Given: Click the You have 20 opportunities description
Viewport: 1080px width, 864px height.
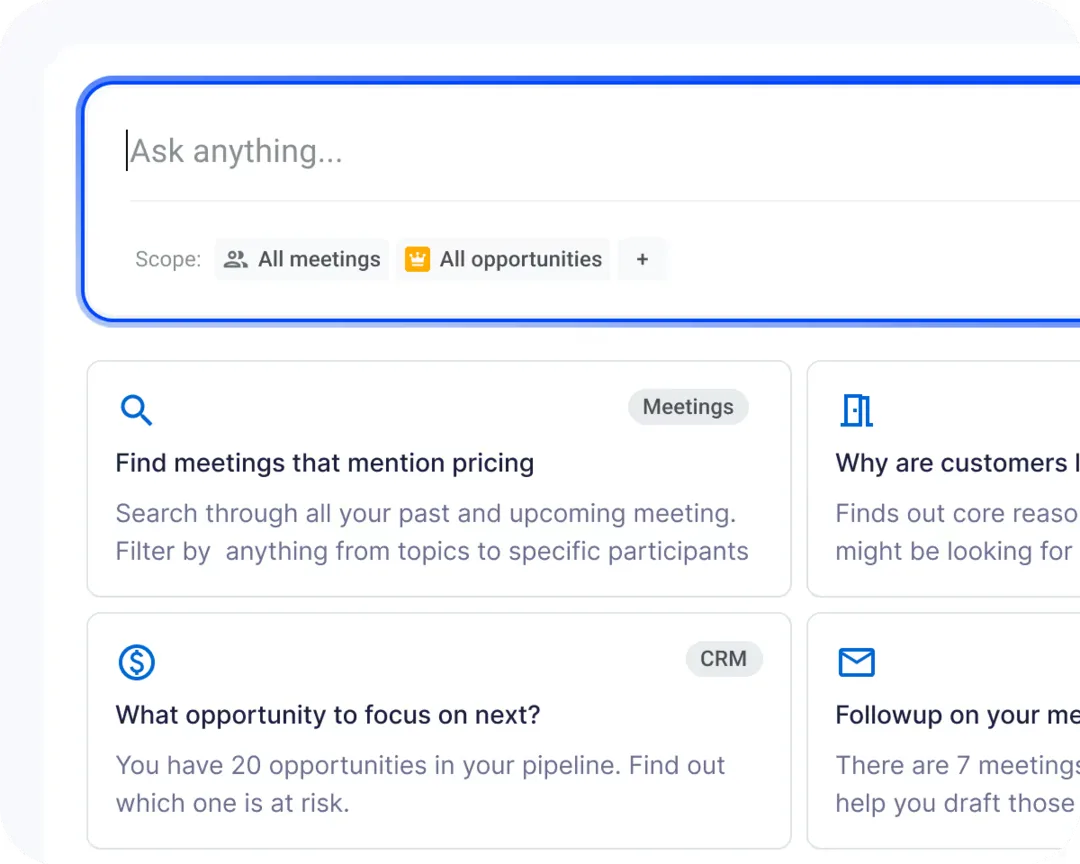Looking at the screenshot, I should [x=420, y=784].
